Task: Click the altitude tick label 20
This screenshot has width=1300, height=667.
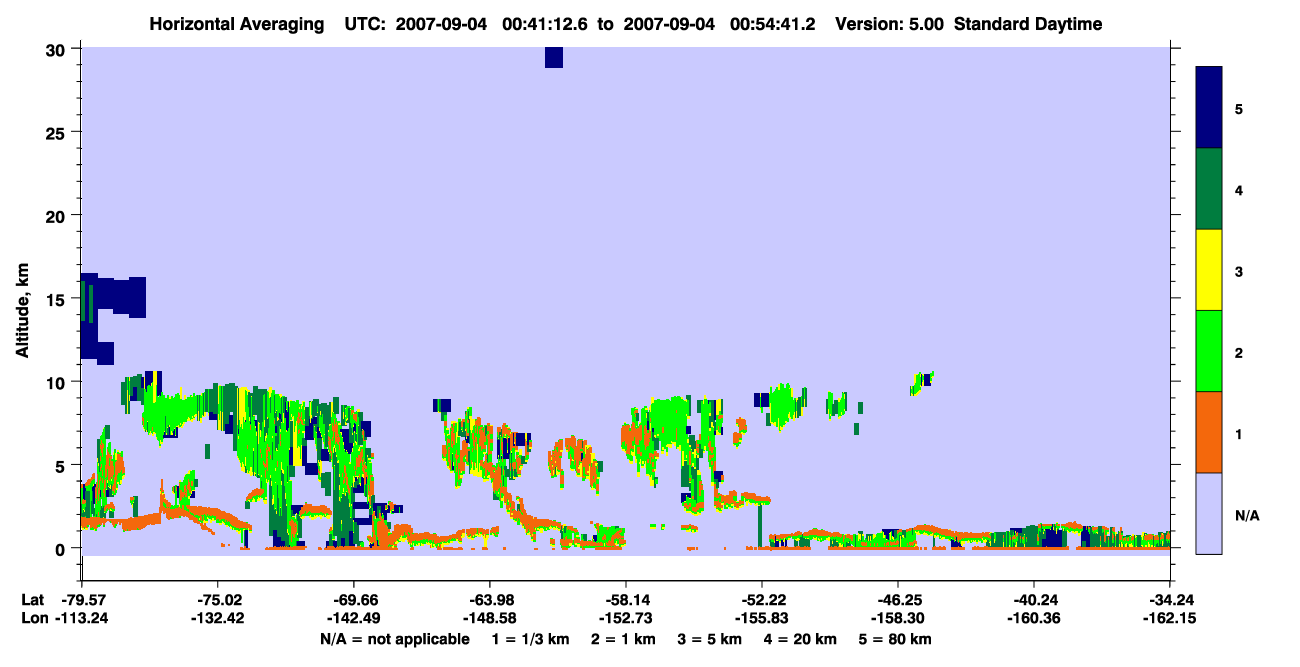Action: pos(58,215)
